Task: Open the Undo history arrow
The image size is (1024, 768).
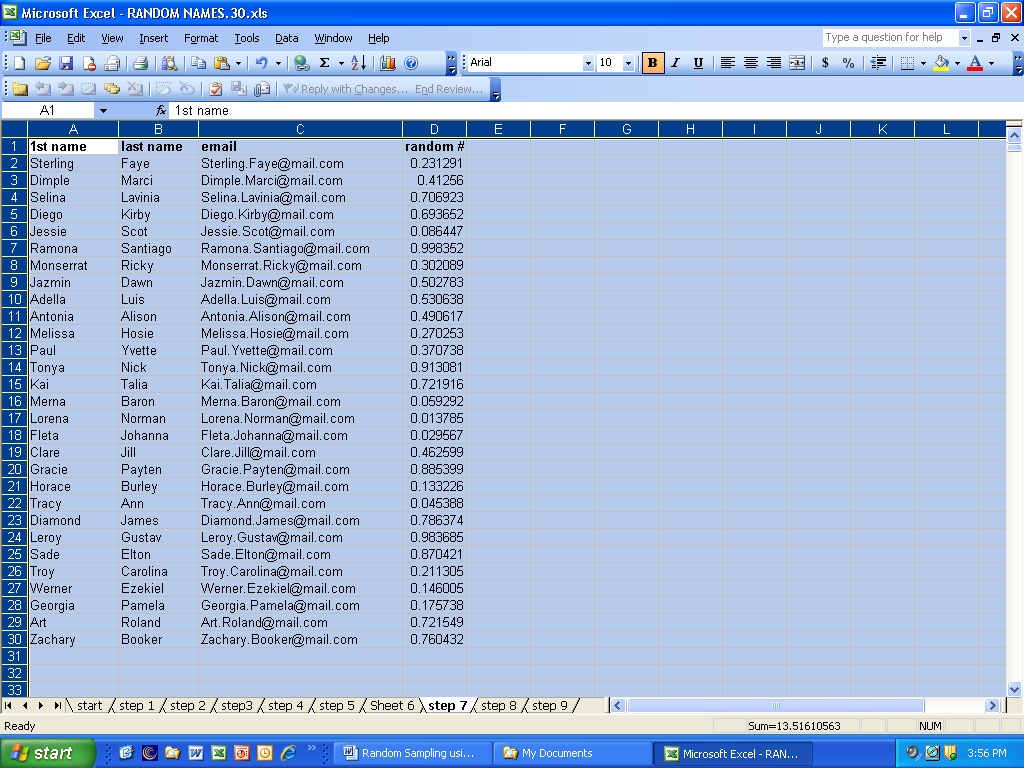Action: pyautogui.click(x=278, y=63)
